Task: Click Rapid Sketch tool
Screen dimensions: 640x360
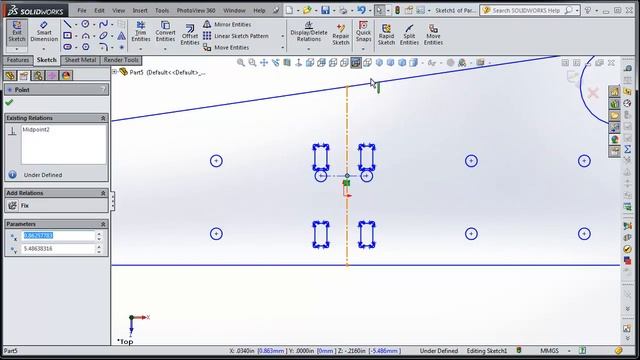Action: [x=386, y=34]
